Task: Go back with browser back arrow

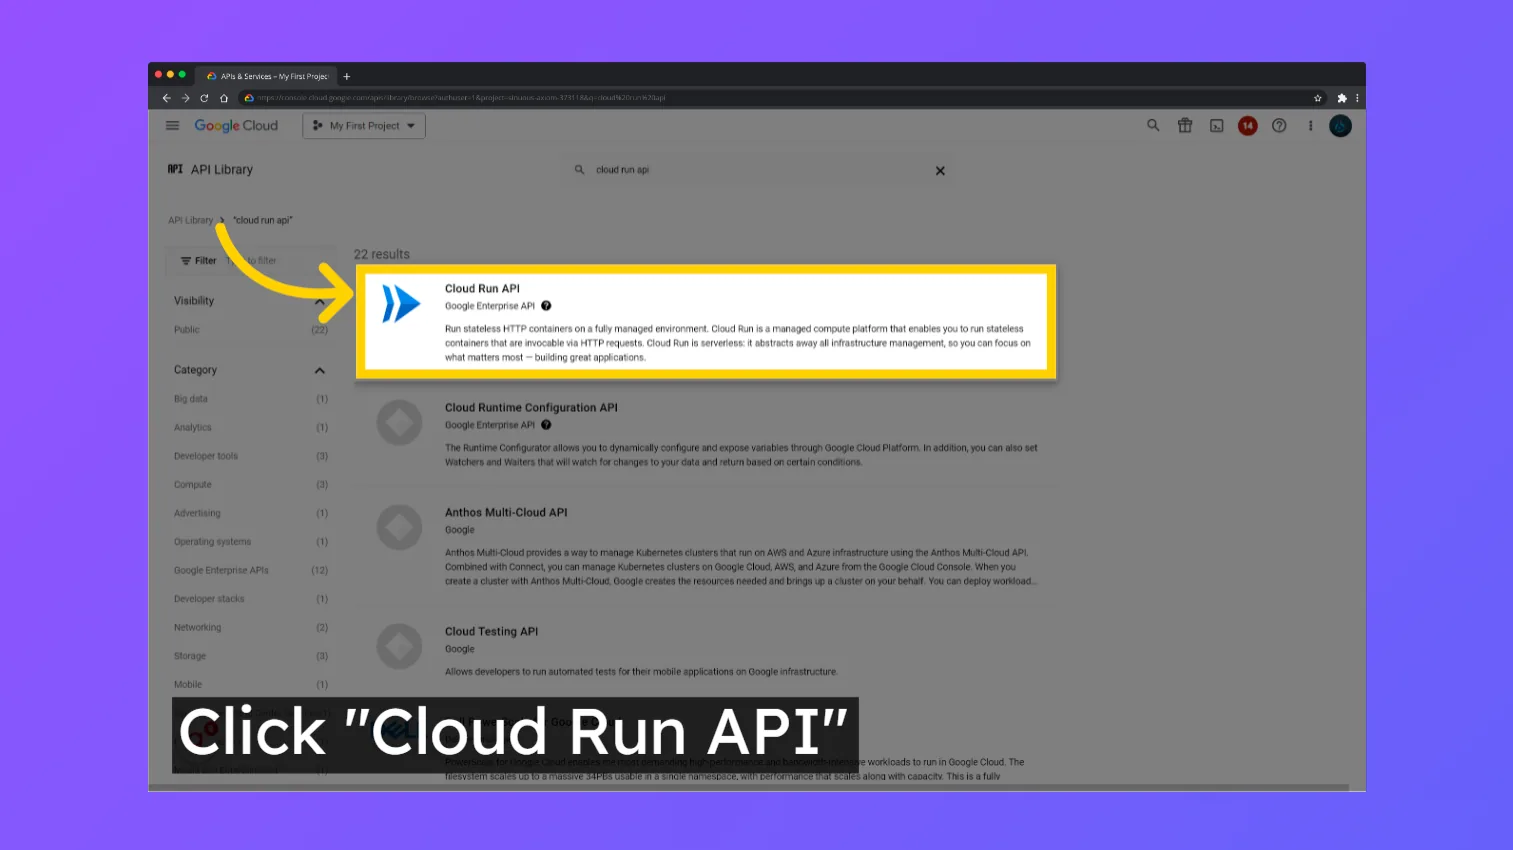Action: 166,98
